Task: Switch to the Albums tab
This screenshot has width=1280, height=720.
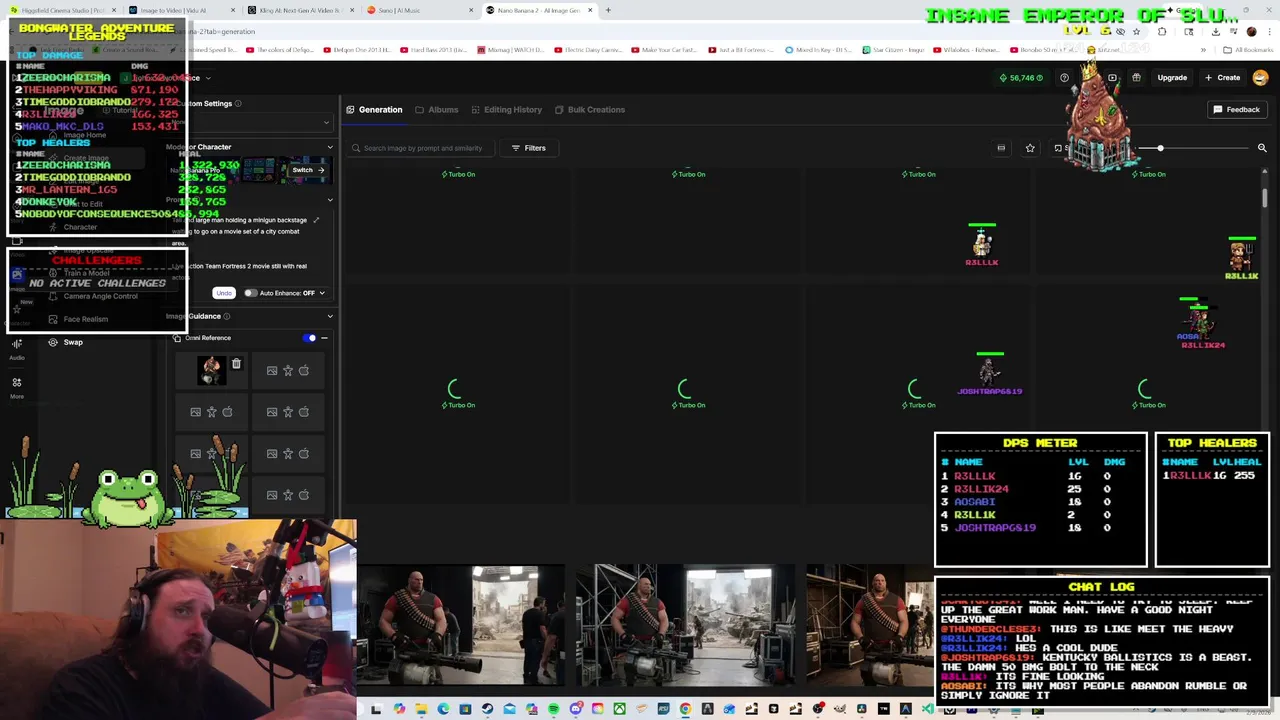Action: (x=437, y=110)
